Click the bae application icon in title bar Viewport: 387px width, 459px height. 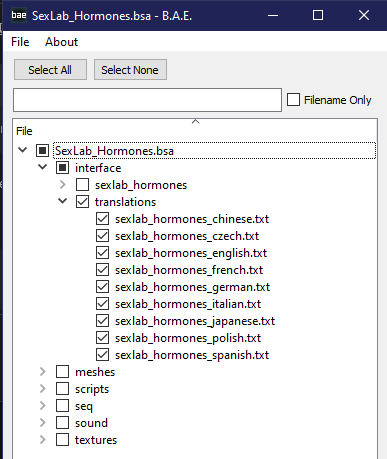point(19,15)
